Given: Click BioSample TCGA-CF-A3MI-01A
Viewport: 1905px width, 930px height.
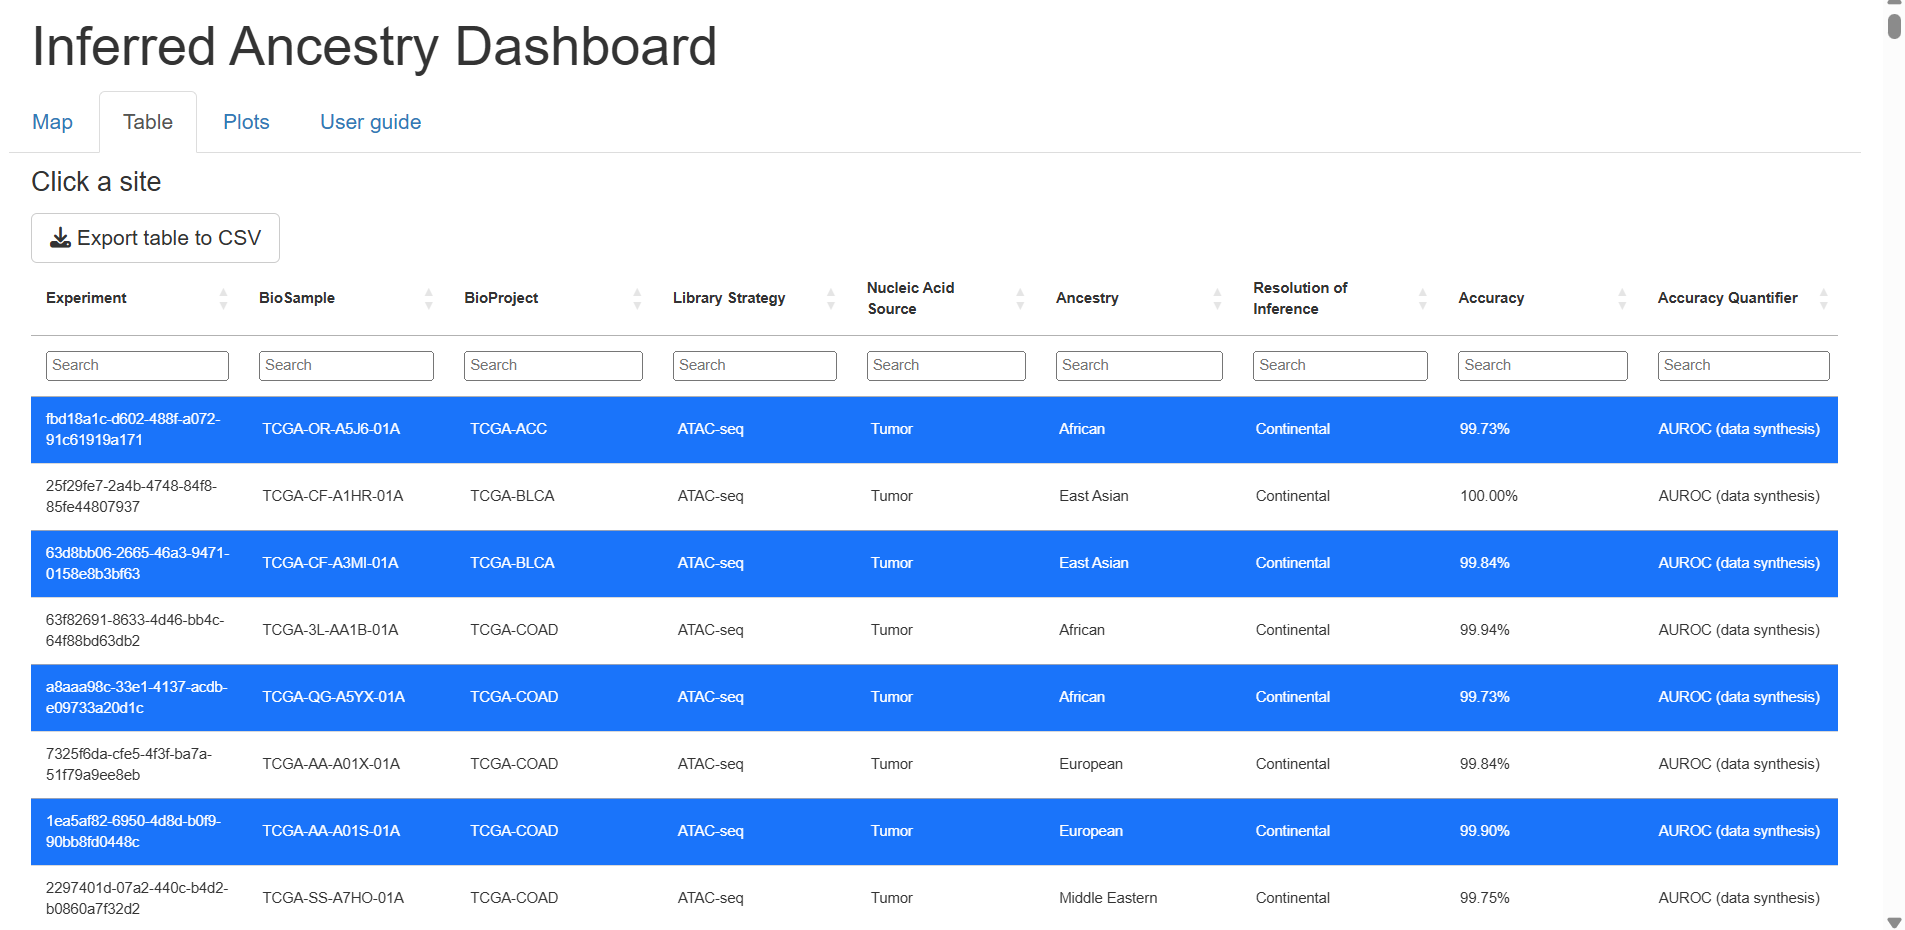Looking at the screenshot, I should pos(330,563).
